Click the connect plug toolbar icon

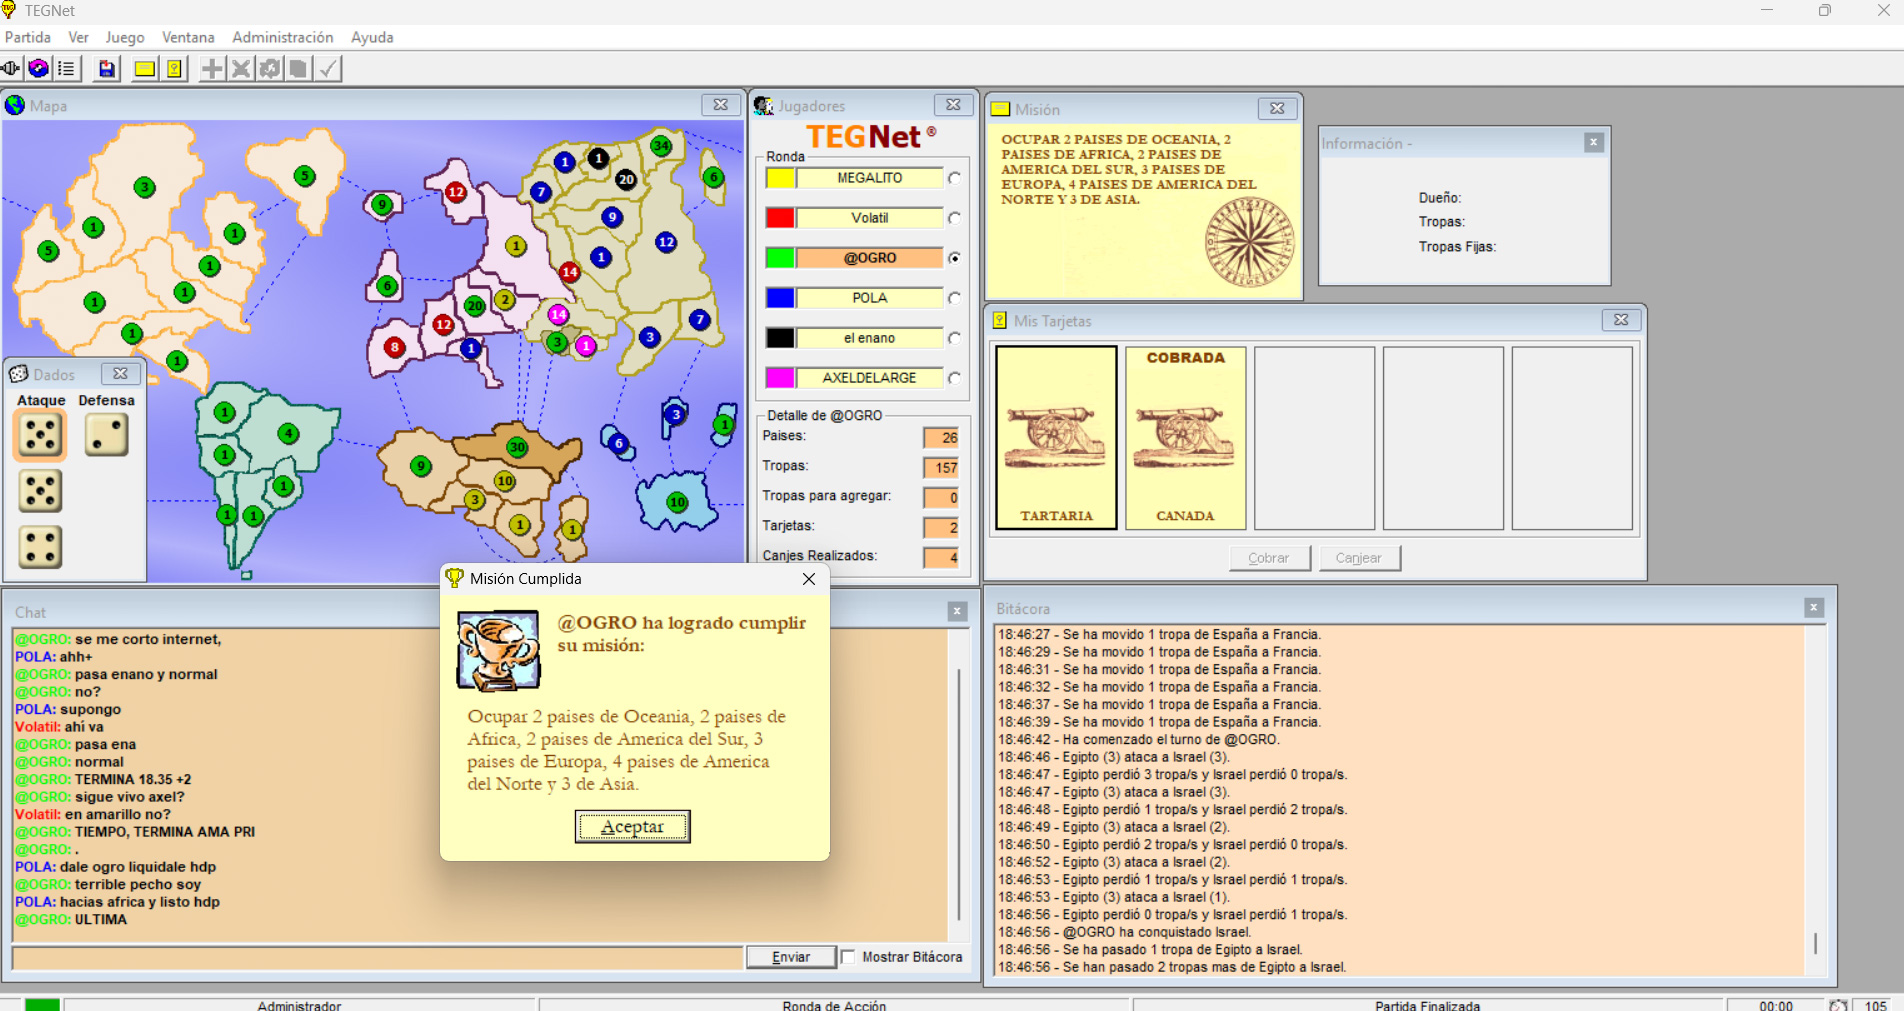pyautogui.click(x=11, y=69)
